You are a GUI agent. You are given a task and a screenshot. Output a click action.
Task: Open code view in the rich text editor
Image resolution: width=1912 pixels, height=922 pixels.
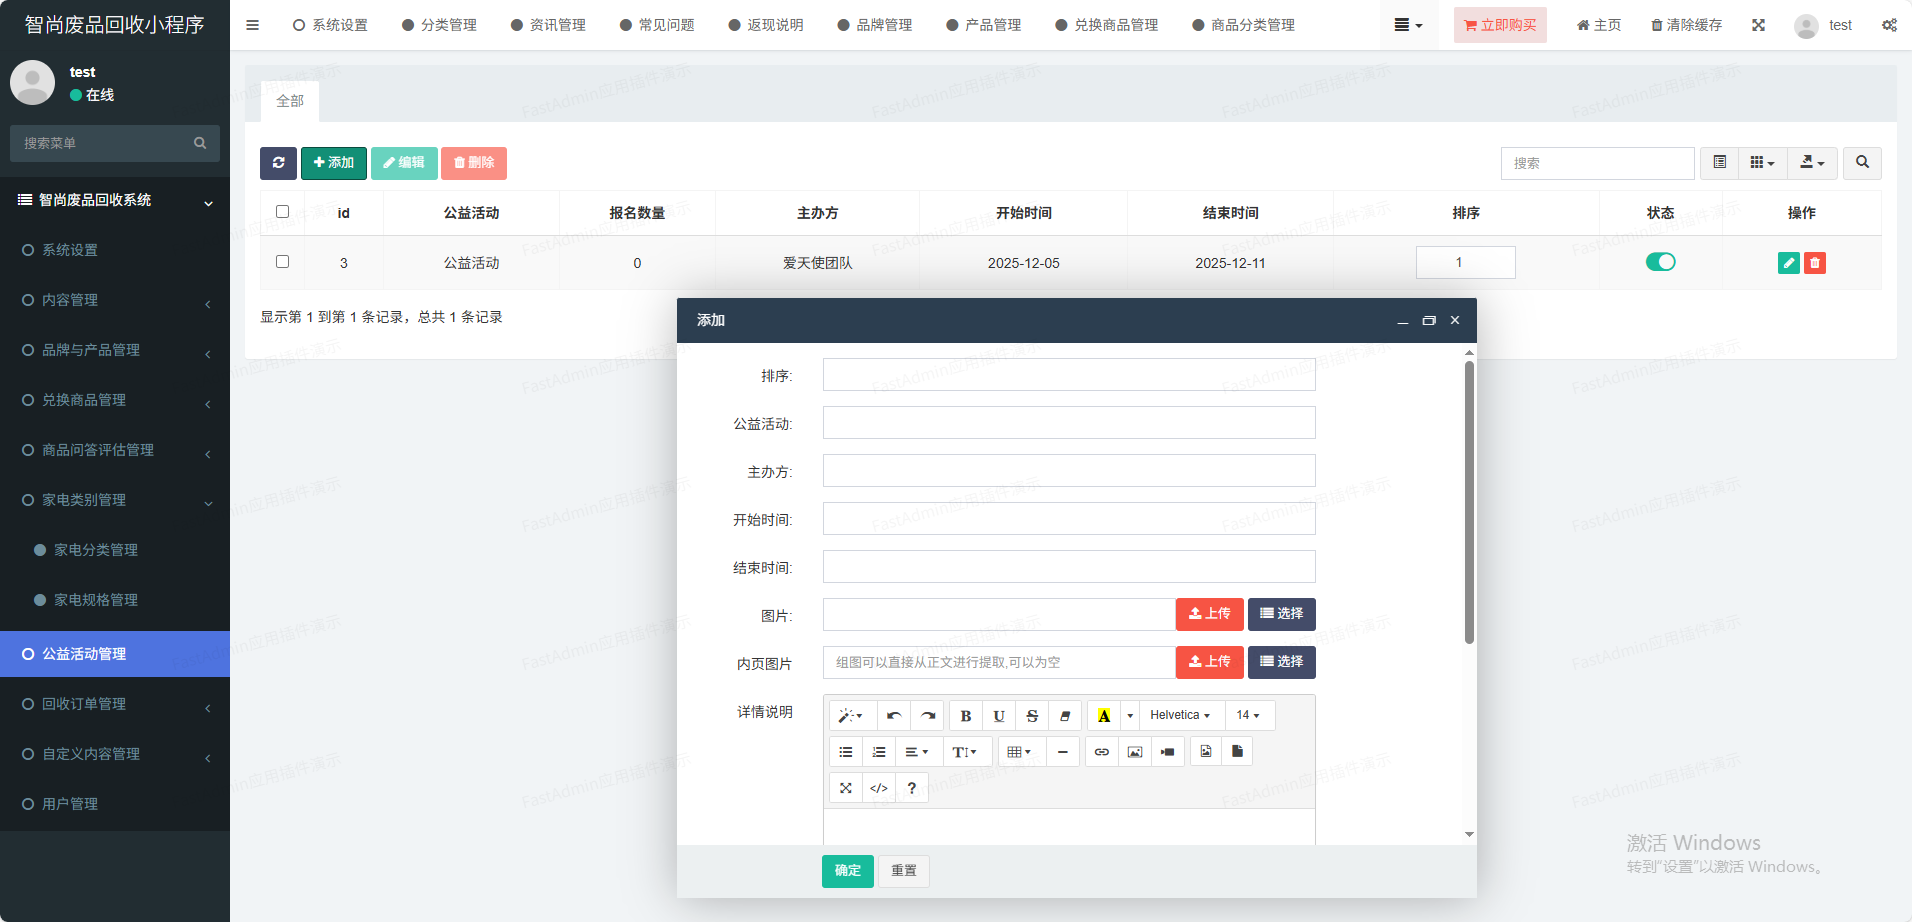tap(878, 788)
